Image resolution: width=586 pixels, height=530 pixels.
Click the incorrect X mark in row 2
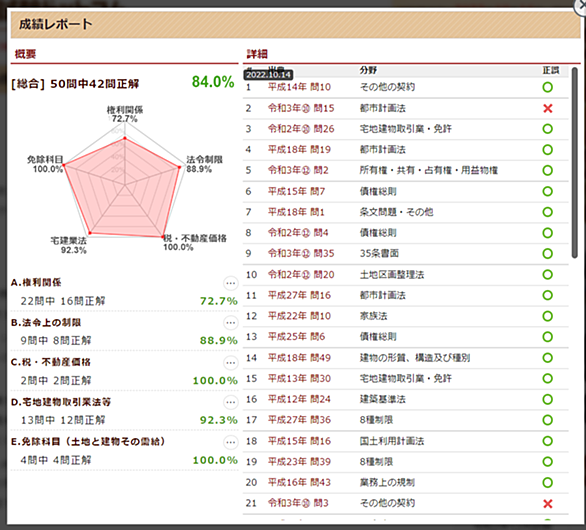(x=548, y=108)
